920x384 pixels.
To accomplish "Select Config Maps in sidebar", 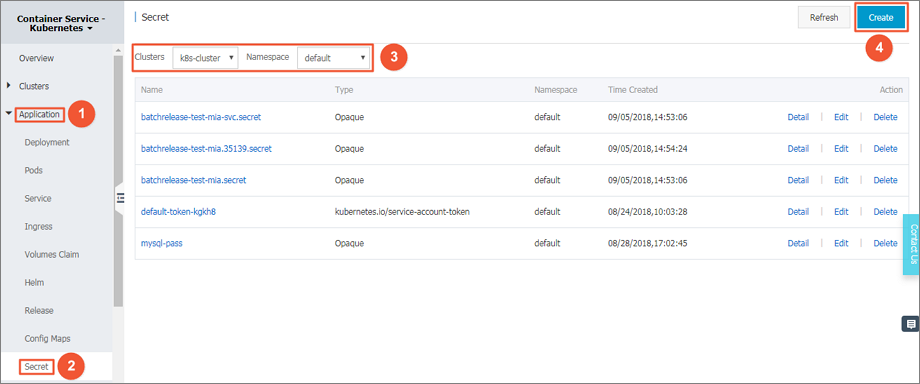I will point(48,339).
